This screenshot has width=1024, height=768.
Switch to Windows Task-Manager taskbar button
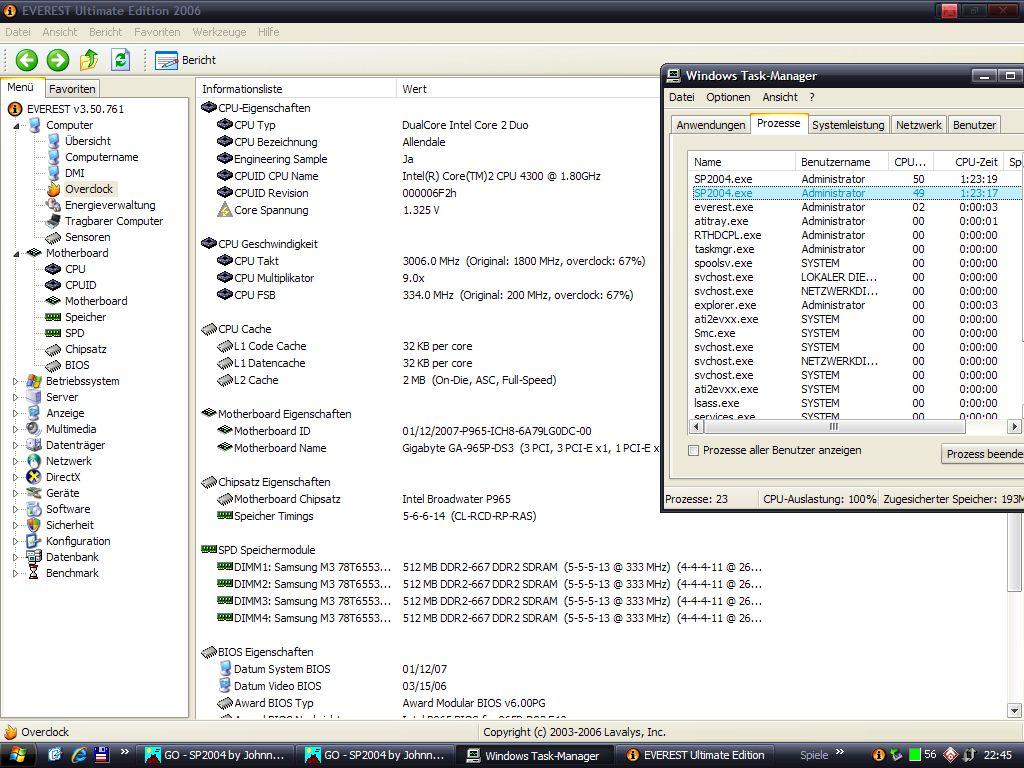coord(534,756)
